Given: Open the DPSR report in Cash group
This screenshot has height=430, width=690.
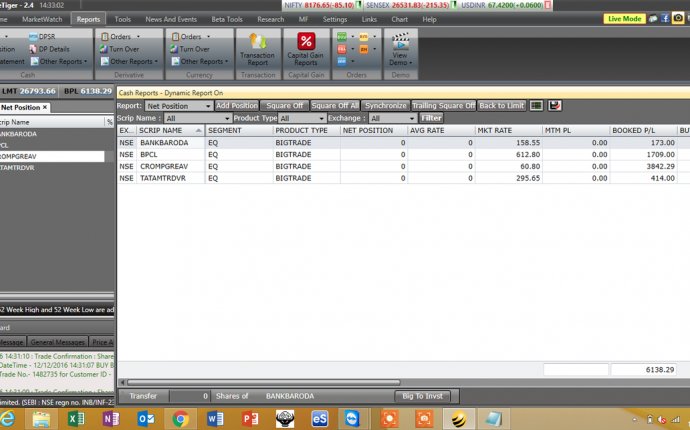Looking at the screenshot, I should coord(43,37).
